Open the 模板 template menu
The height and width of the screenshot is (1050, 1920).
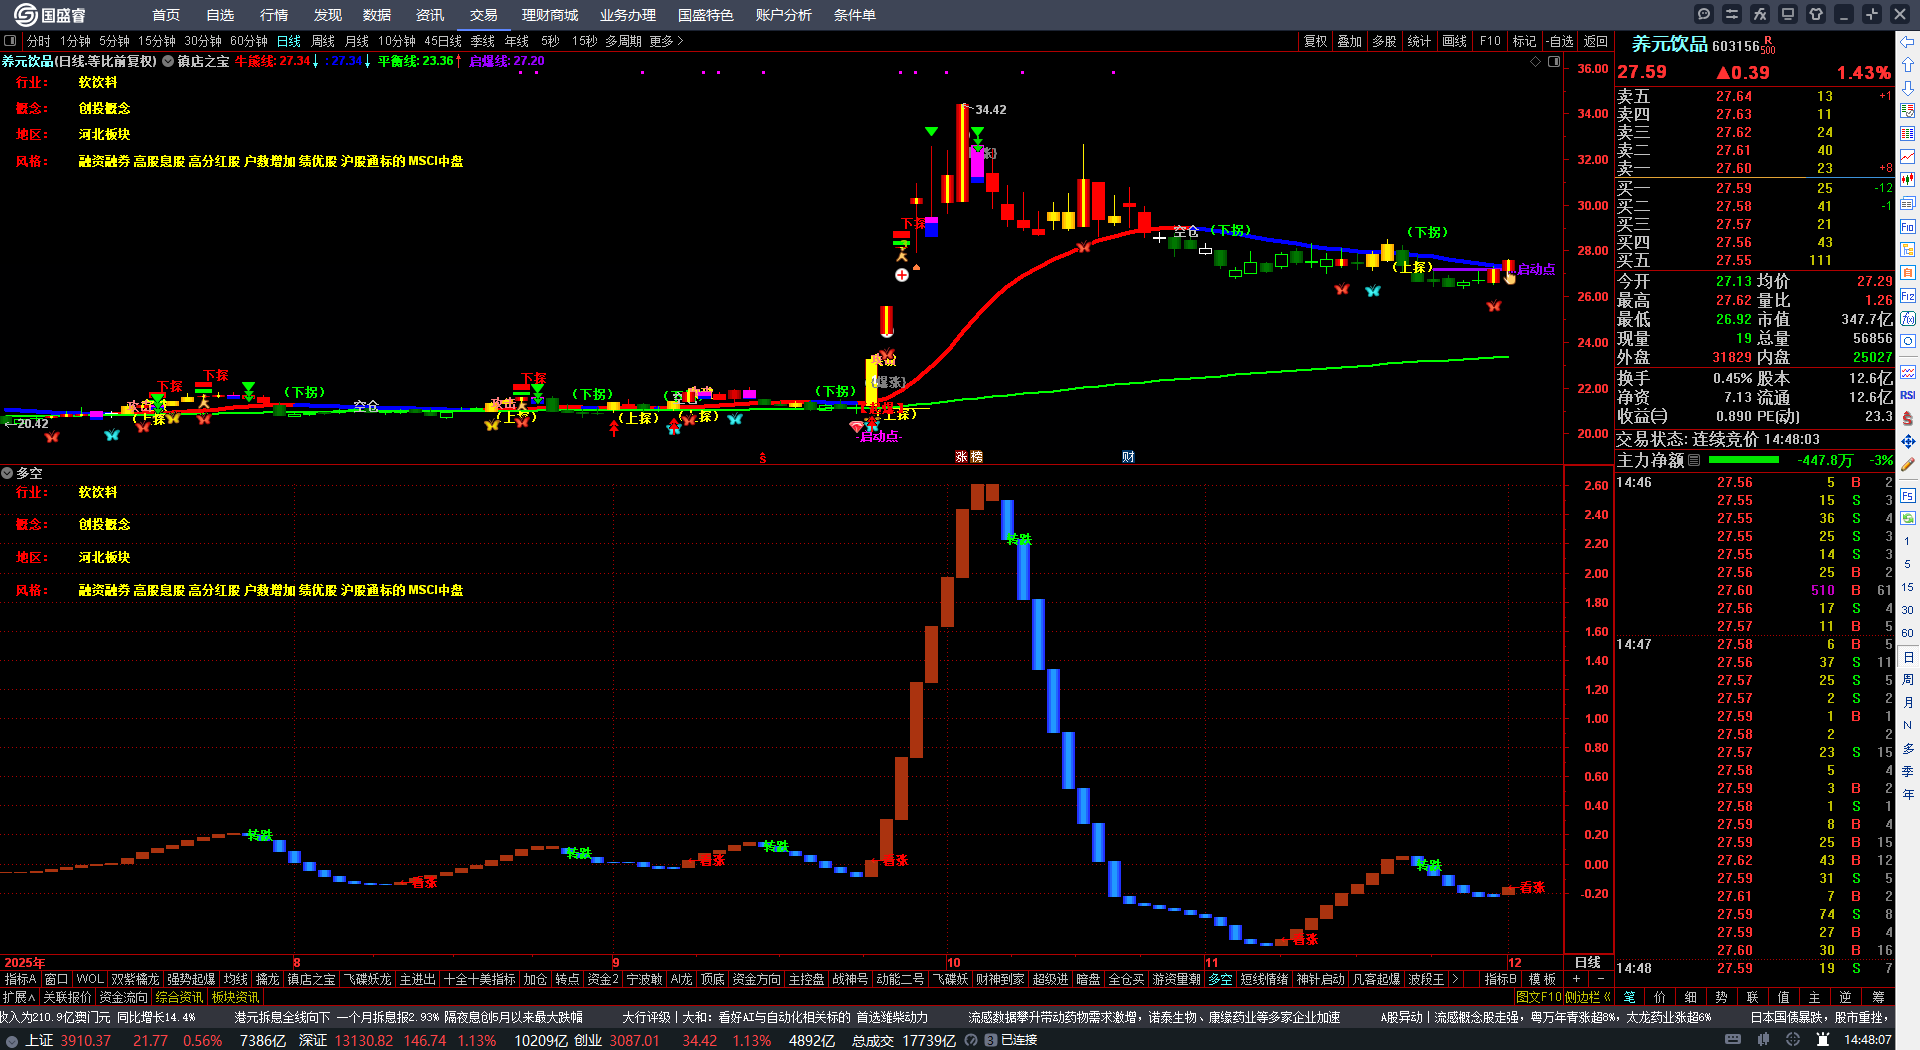pos(1542,979)
